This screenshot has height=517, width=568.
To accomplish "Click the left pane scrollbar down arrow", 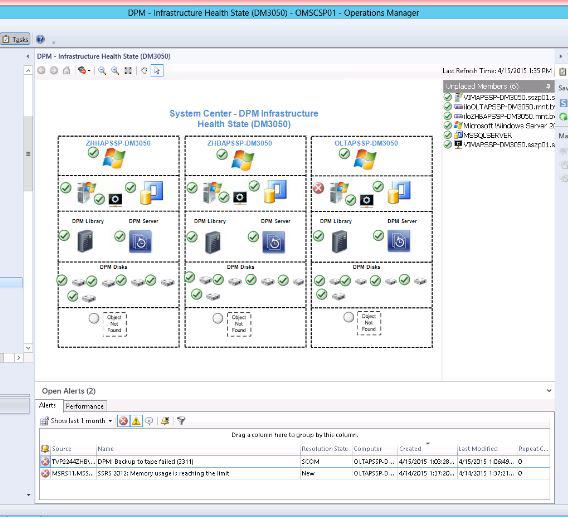I will (28, 348).
